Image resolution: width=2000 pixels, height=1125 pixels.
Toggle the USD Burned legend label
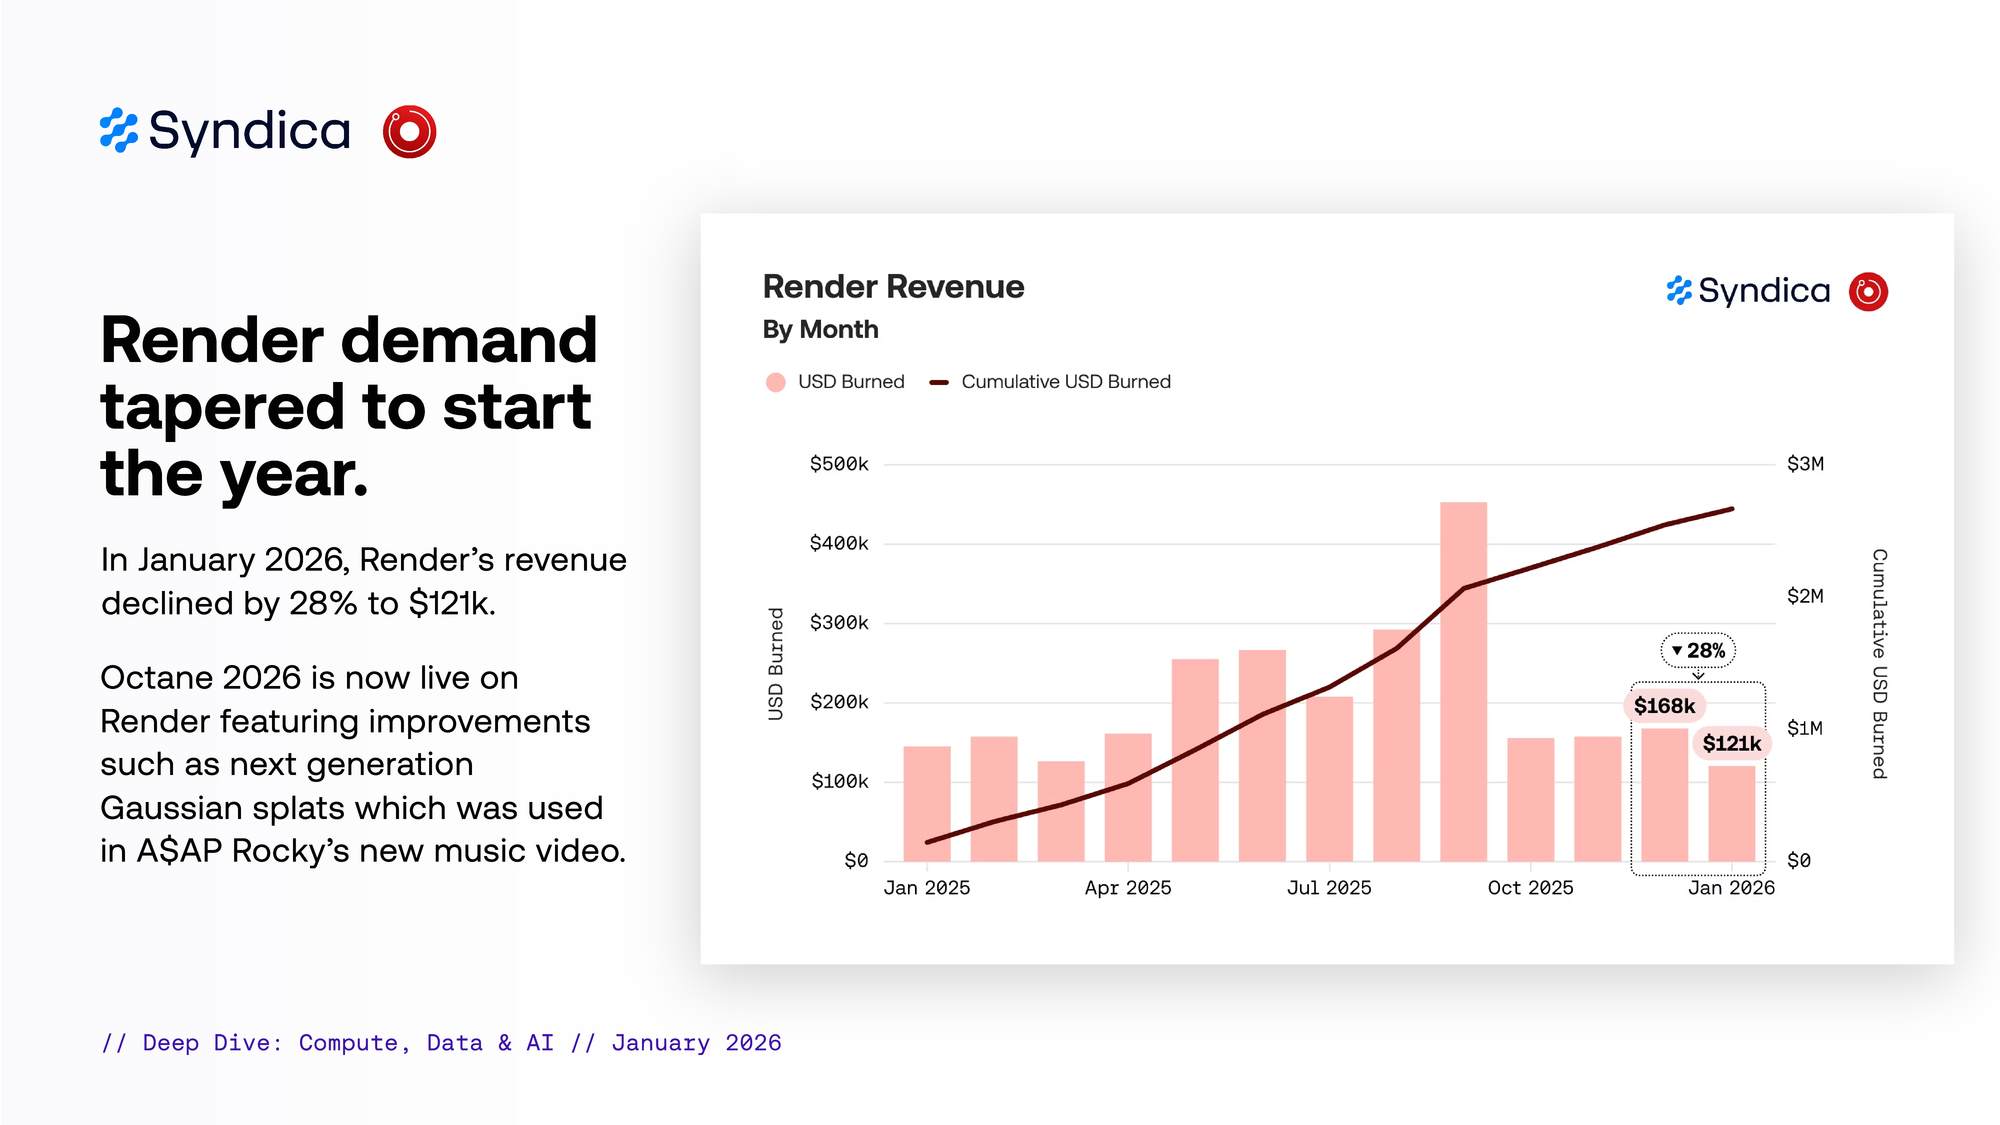click(851, 382)
